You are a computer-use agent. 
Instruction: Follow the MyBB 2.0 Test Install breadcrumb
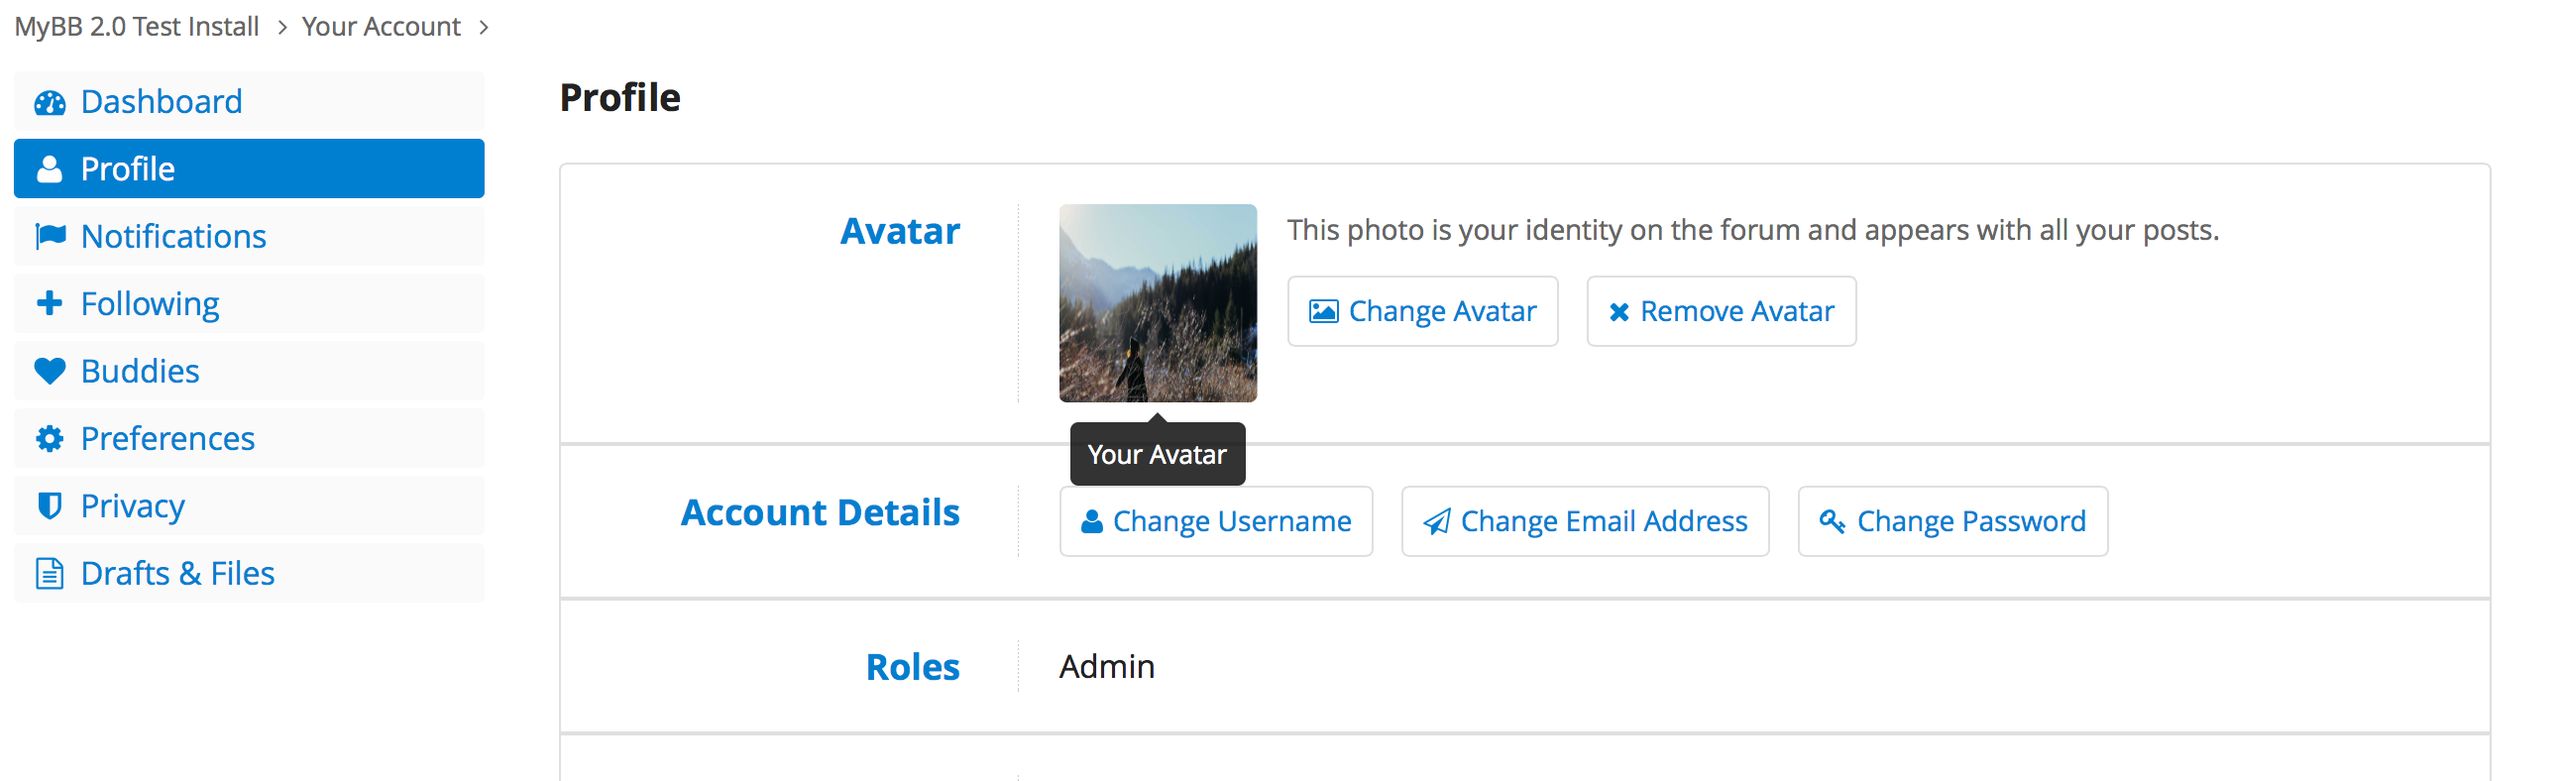[x=137, y=26]
